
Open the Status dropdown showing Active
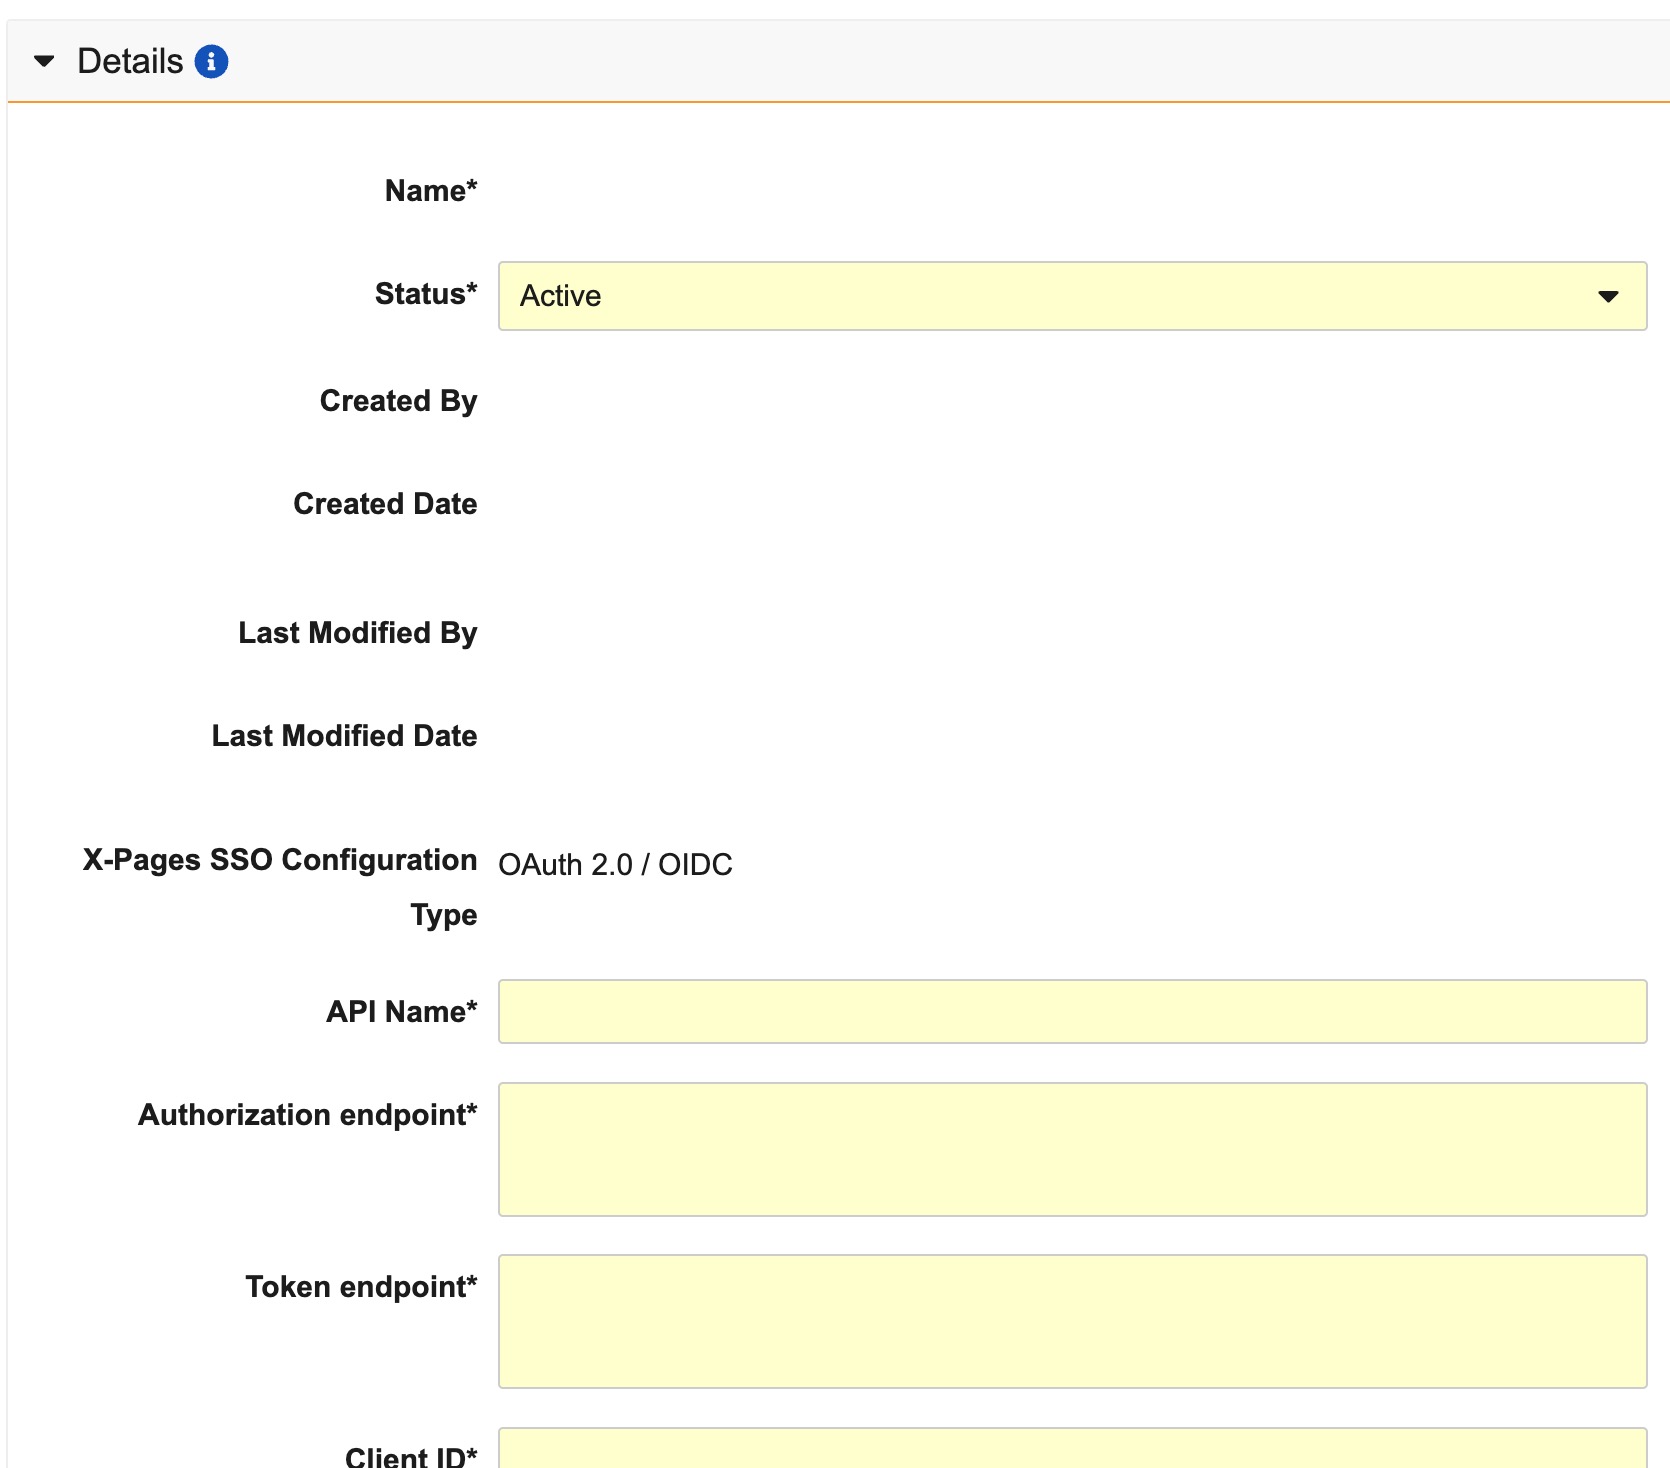tap(1071, 296)
